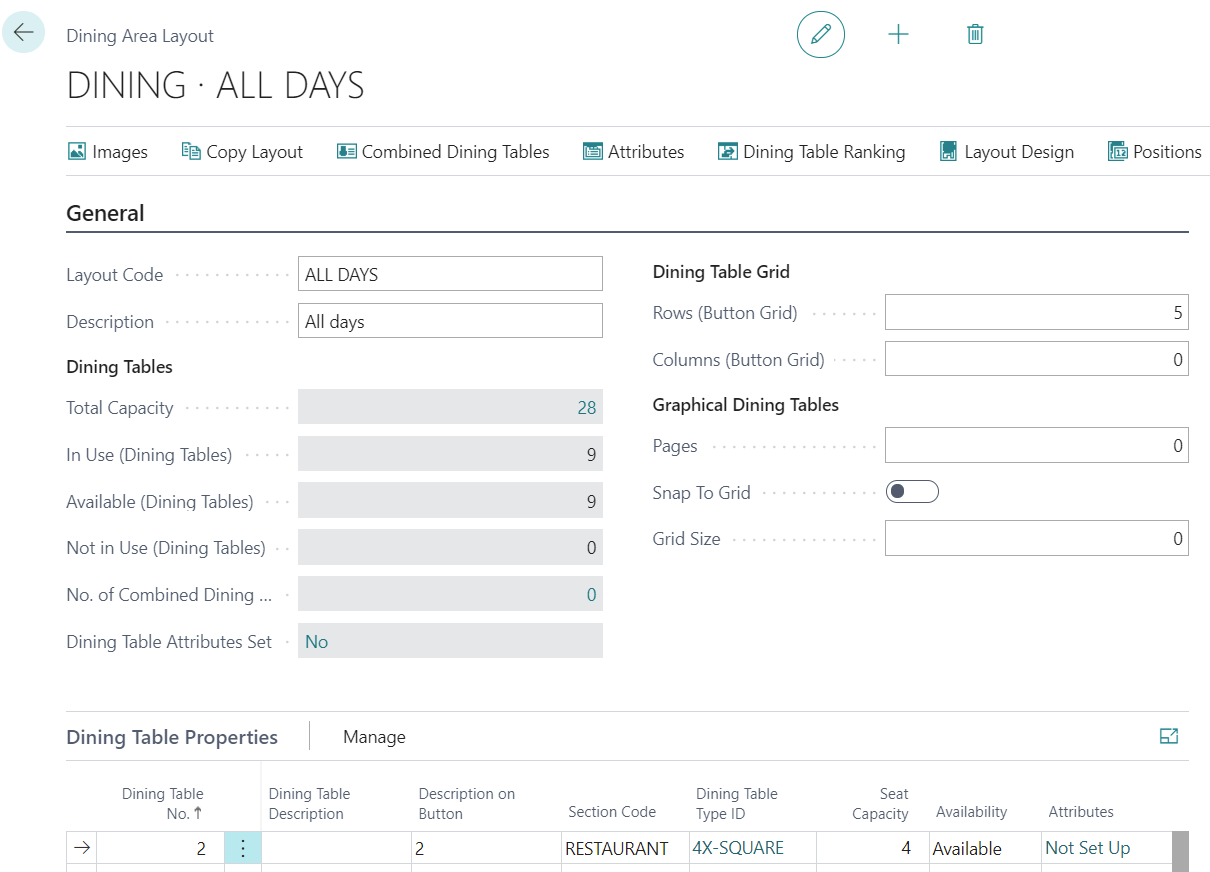Click the table's vertical scrollbar
1210x872 pixels.
tap(1180, 850)
